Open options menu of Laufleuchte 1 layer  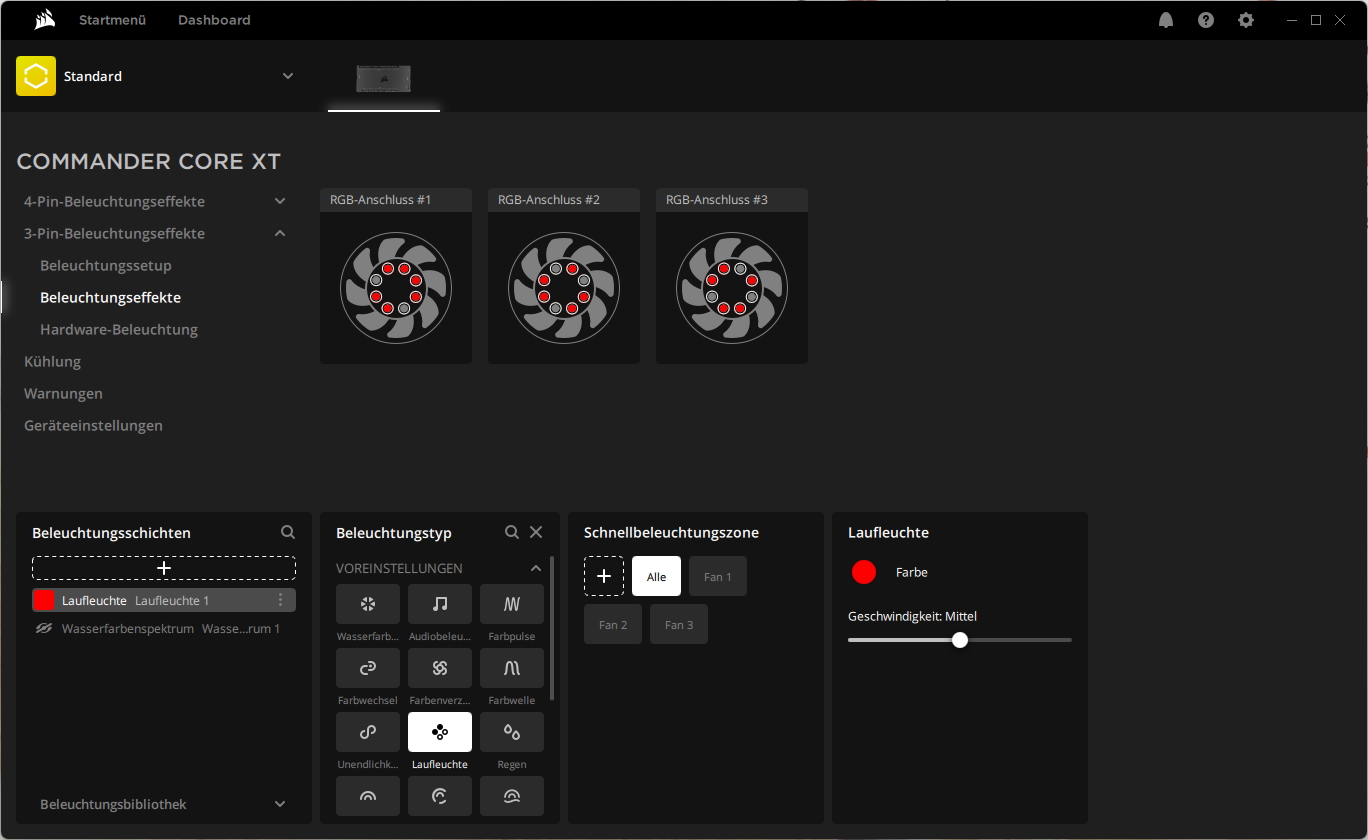click(281, 600)
